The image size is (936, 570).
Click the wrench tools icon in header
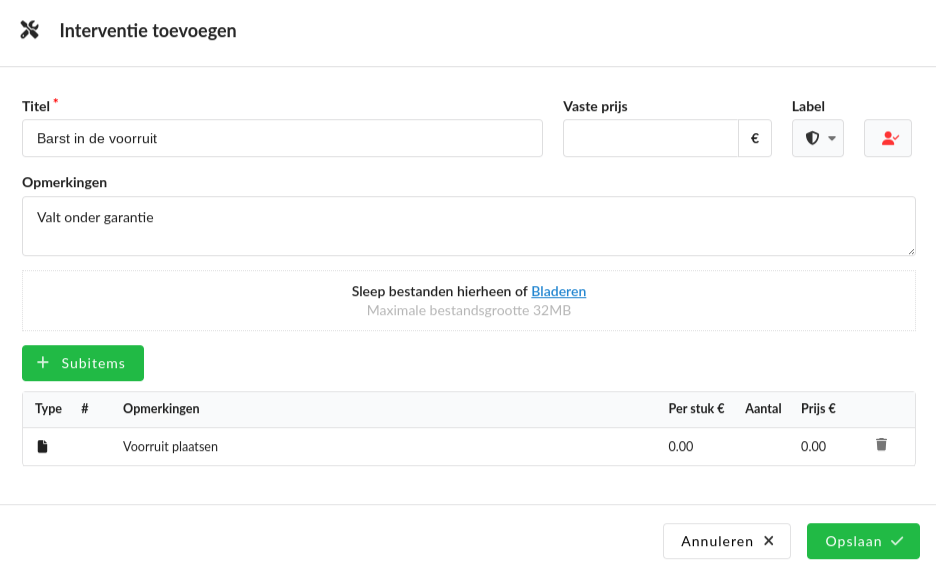pos(29,30)
